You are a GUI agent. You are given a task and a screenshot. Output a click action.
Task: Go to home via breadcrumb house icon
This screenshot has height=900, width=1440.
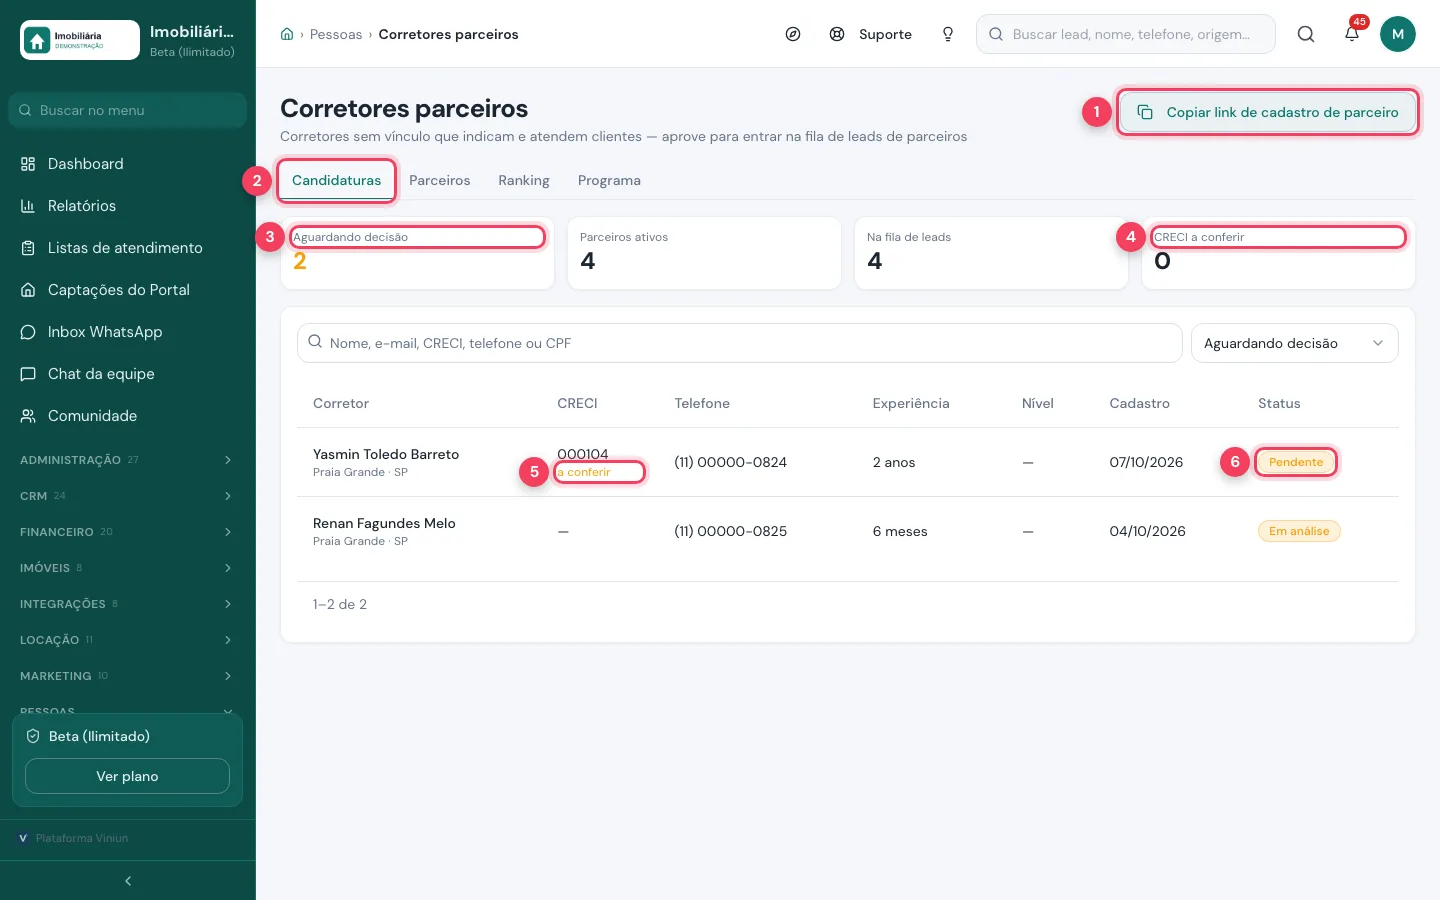click(x=287, y=34)
